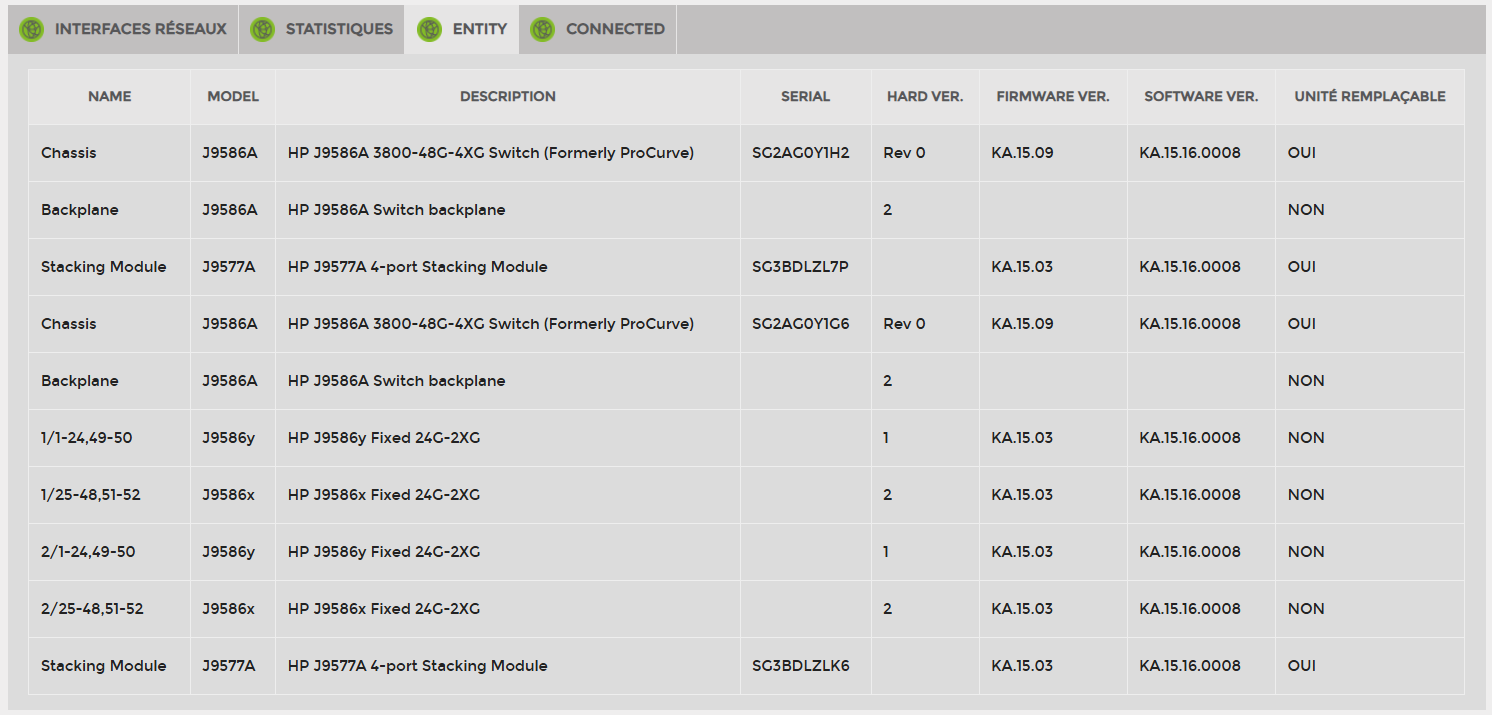Screen dimensions: 1492x715
Task: Click the name 1/25-48,51-52
Action: (92, 495)
